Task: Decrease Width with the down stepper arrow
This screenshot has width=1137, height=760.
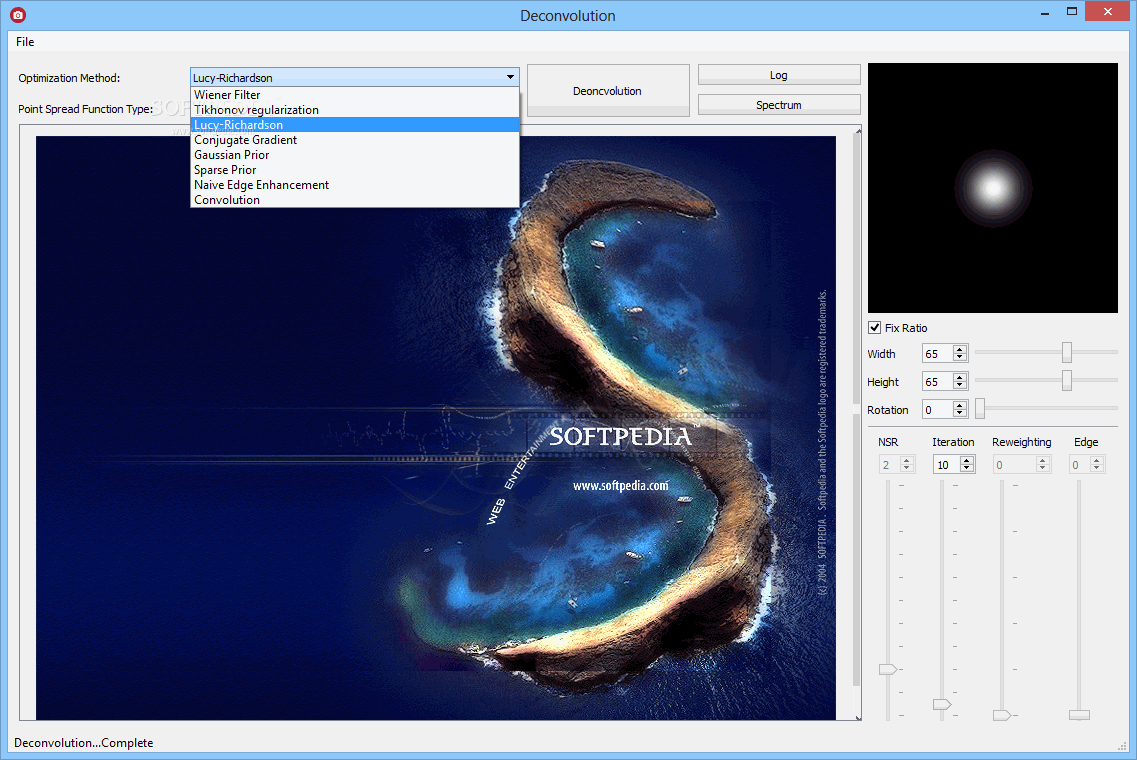Action: click(960, 358)
